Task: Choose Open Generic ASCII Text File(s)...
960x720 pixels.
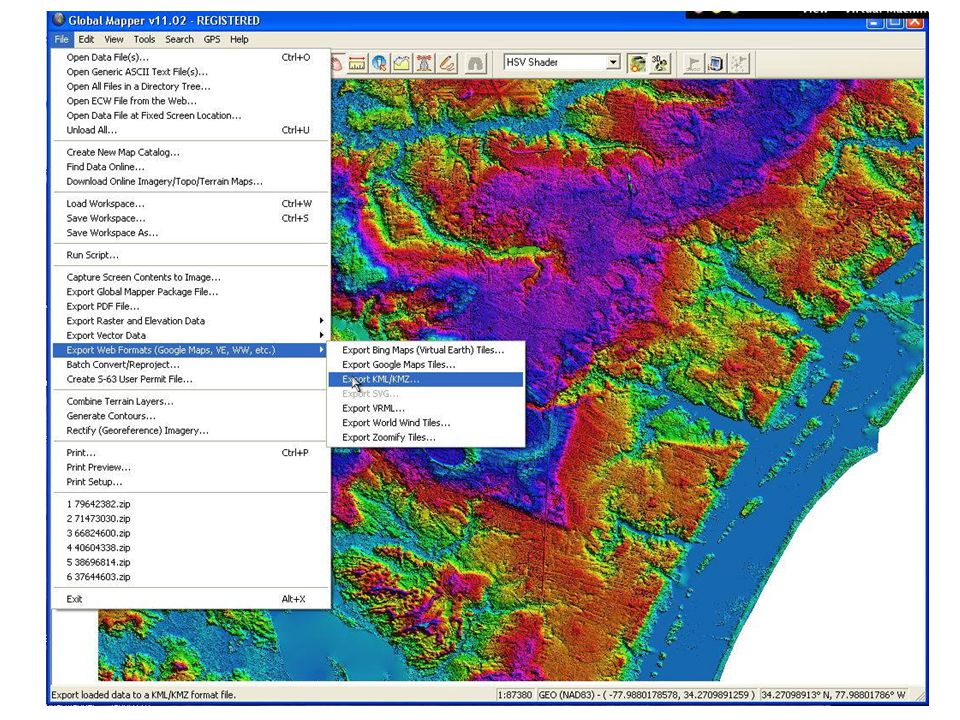Action: pos(190,72)
